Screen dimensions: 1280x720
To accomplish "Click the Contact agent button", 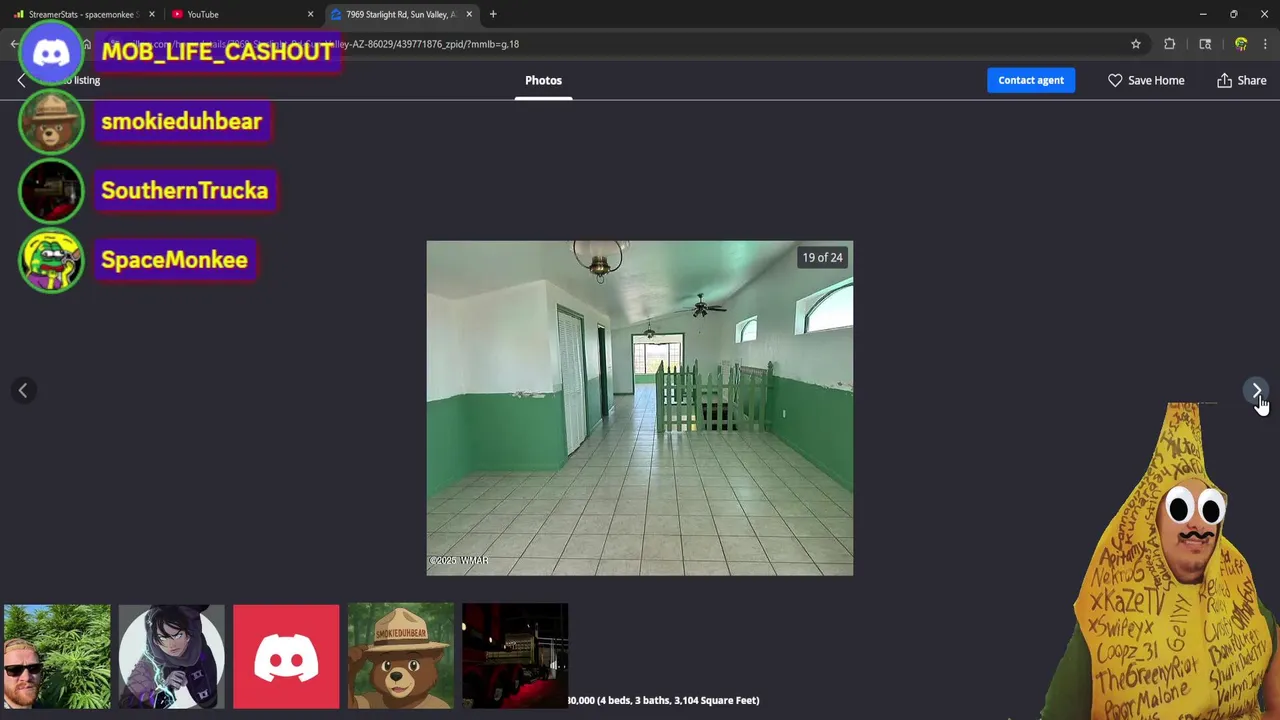I will [1031, 80].
